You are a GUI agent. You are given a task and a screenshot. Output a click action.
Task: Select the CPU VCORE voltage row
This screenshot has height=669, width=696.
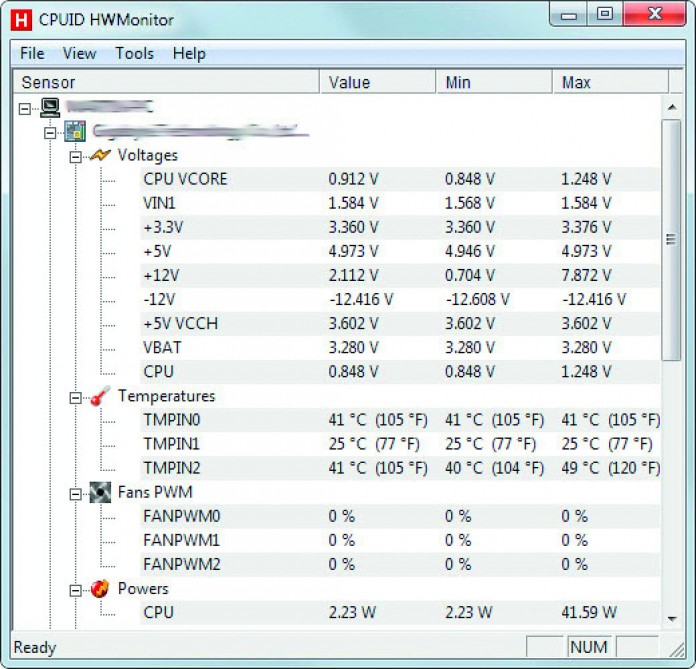[185, 179]
